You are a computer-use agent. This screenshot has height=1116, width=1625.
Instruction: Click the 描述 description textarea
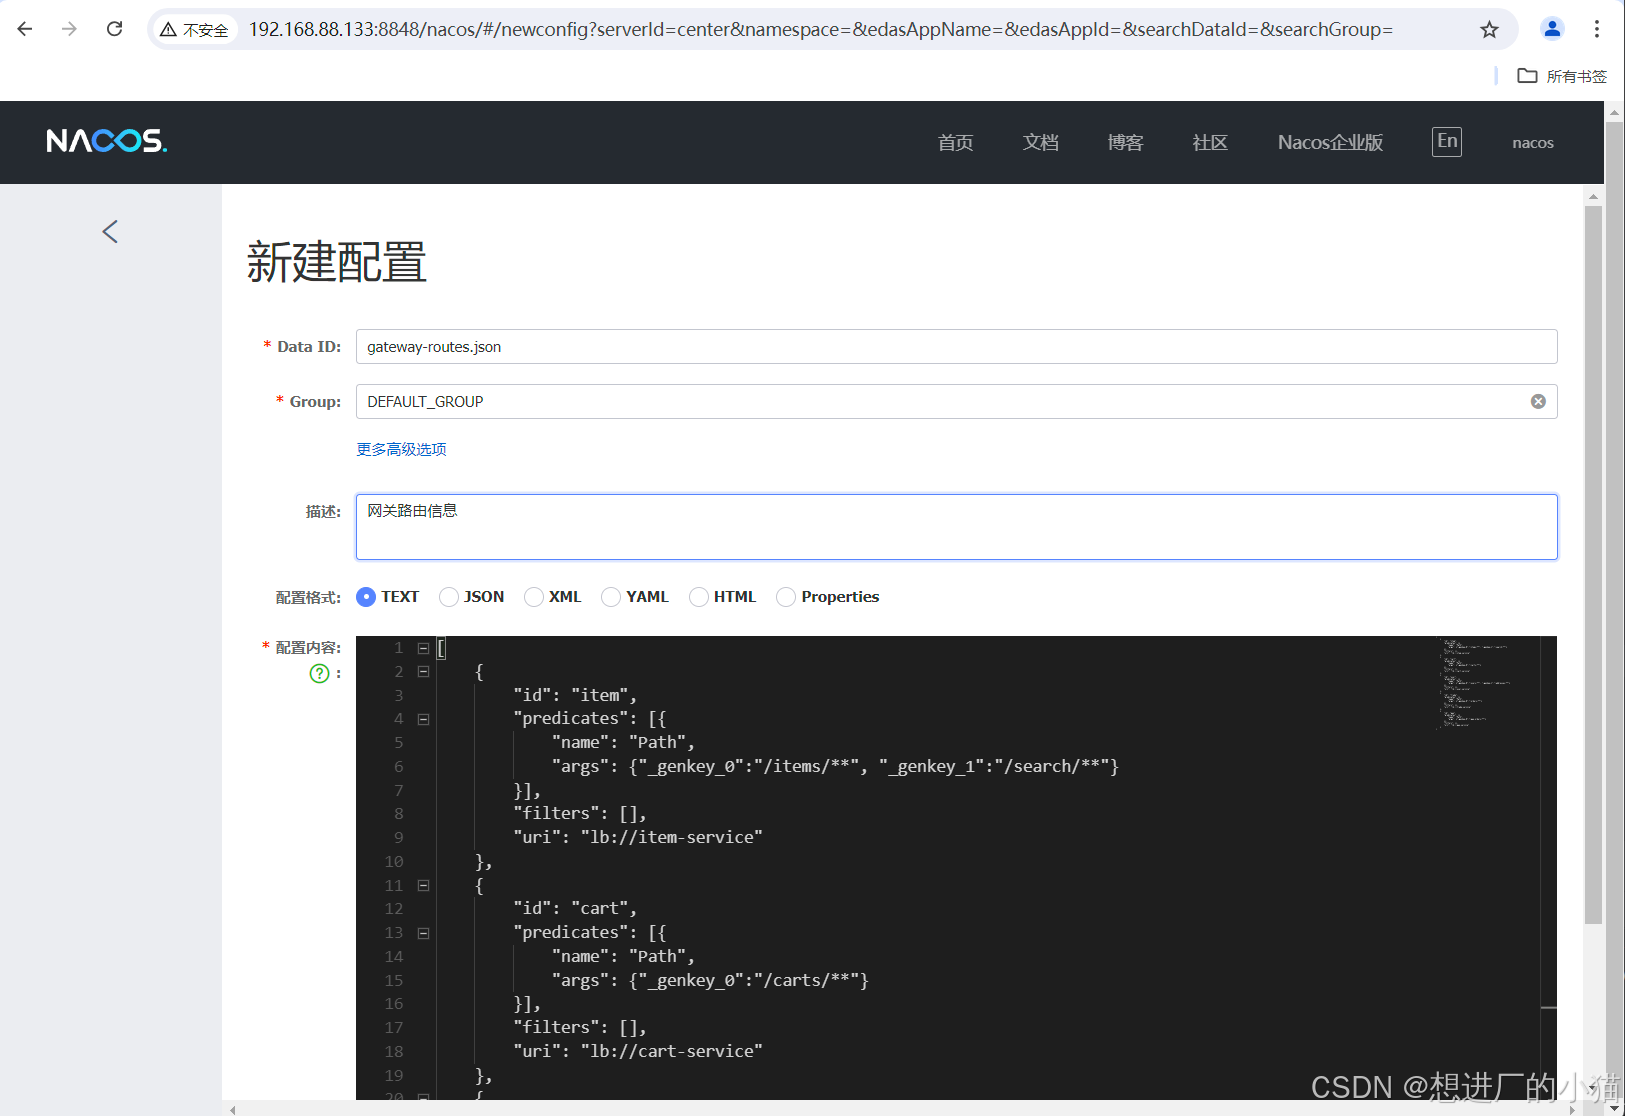[956, 526]
